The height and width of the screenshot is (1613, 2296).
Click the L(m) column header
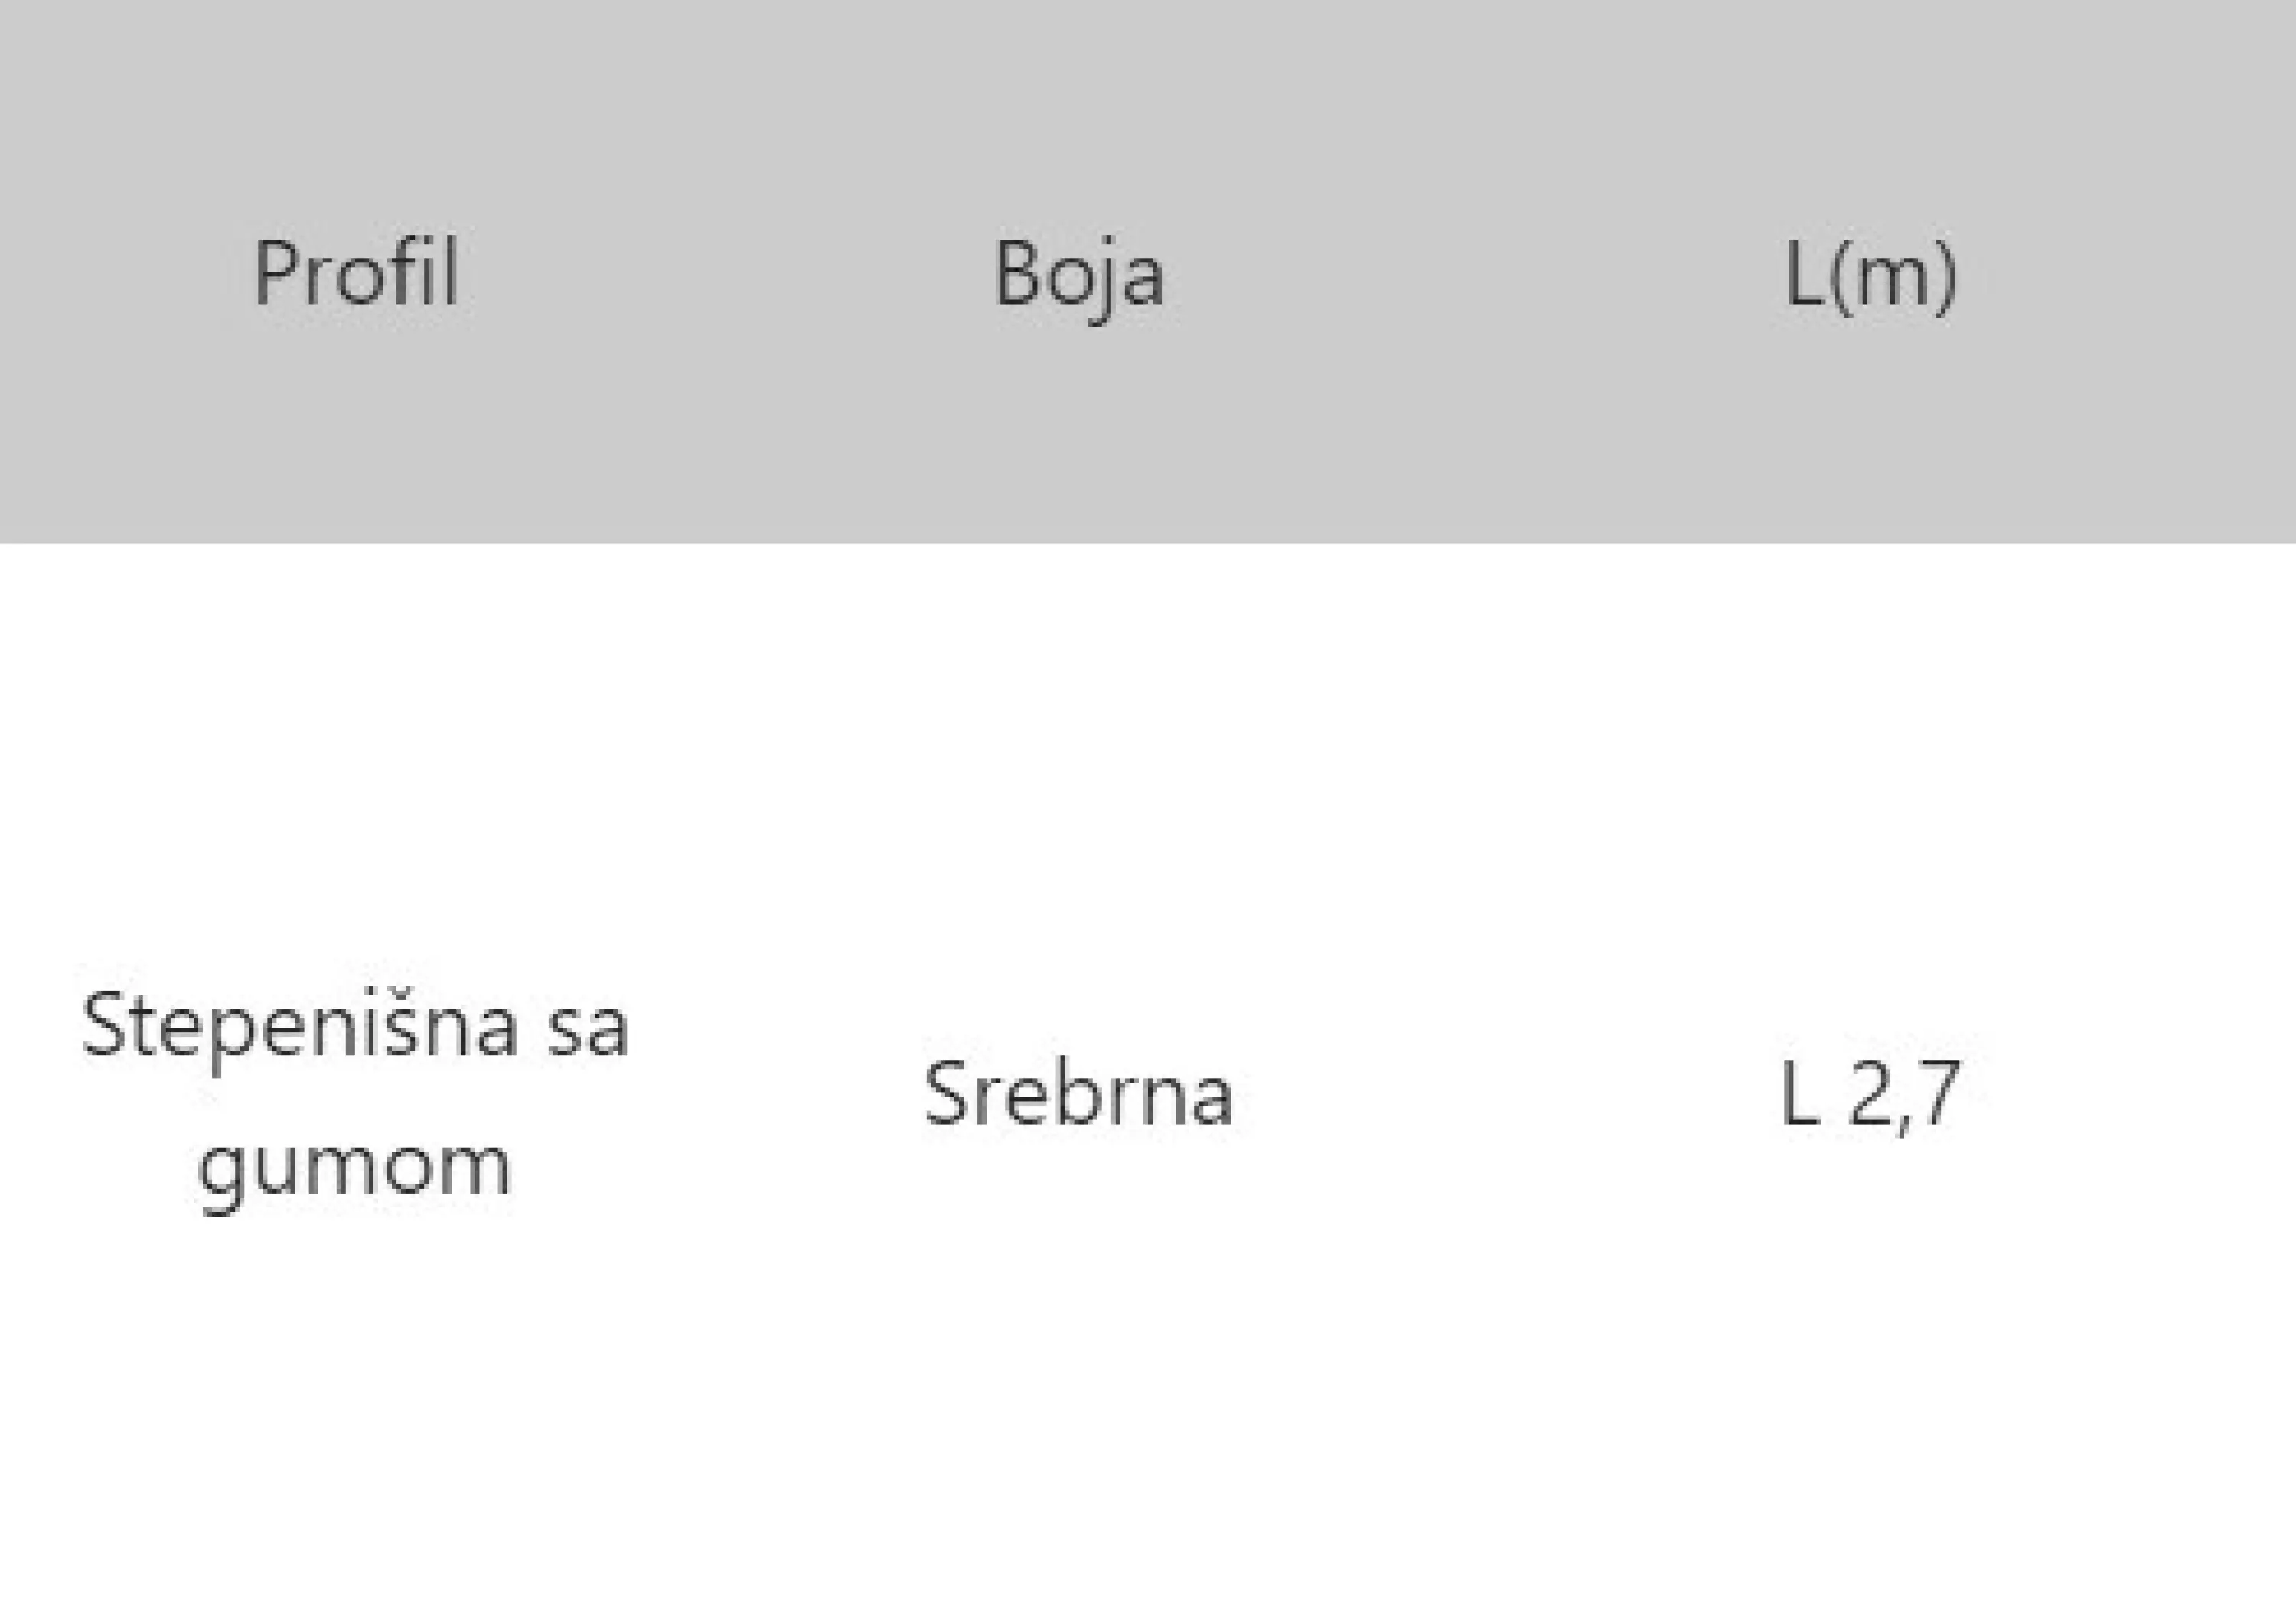click(x=1870, y=272)
